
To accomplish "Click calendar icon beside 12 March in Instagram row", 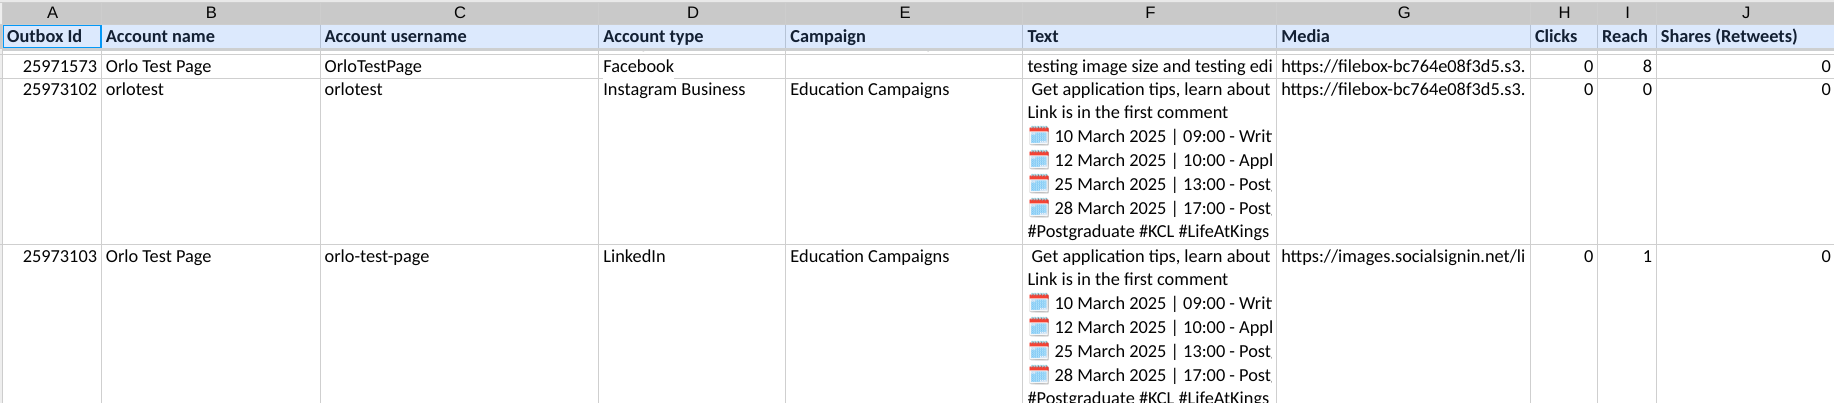I will click(x=1039, y=160).
